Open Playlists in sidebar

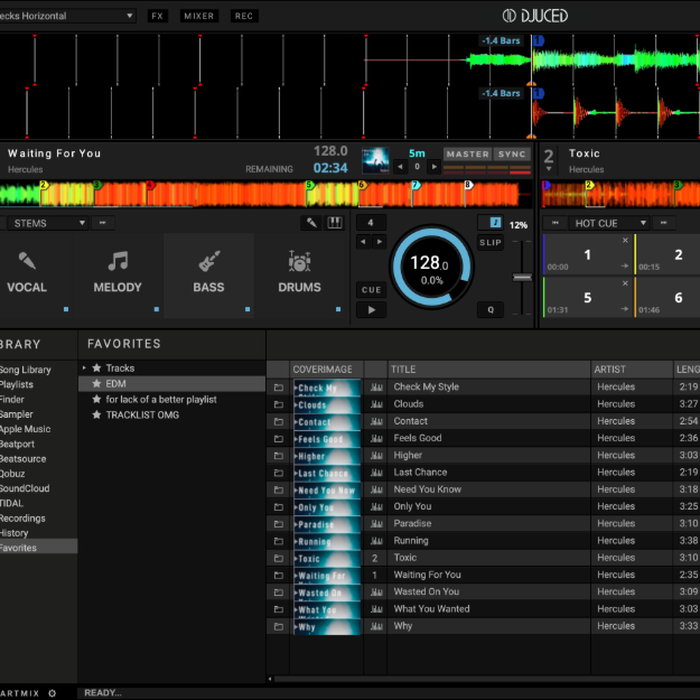pos(17,384)
